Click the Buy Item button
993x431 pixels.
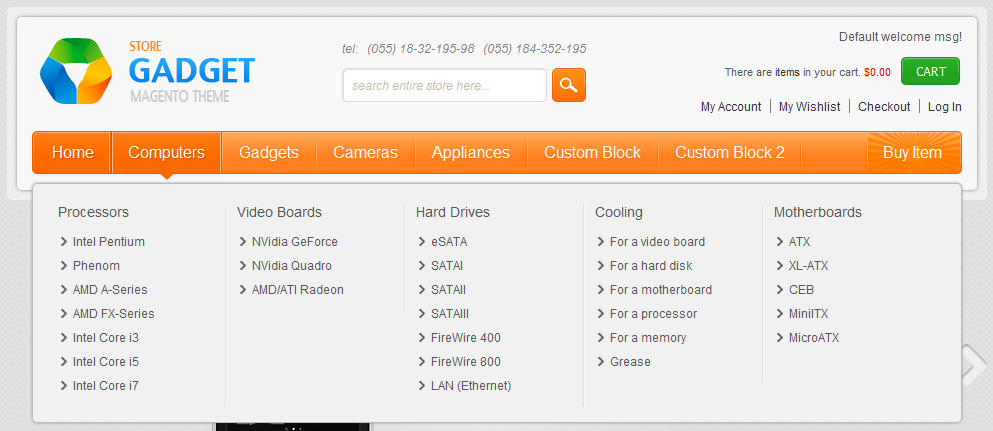pos(913,153)
